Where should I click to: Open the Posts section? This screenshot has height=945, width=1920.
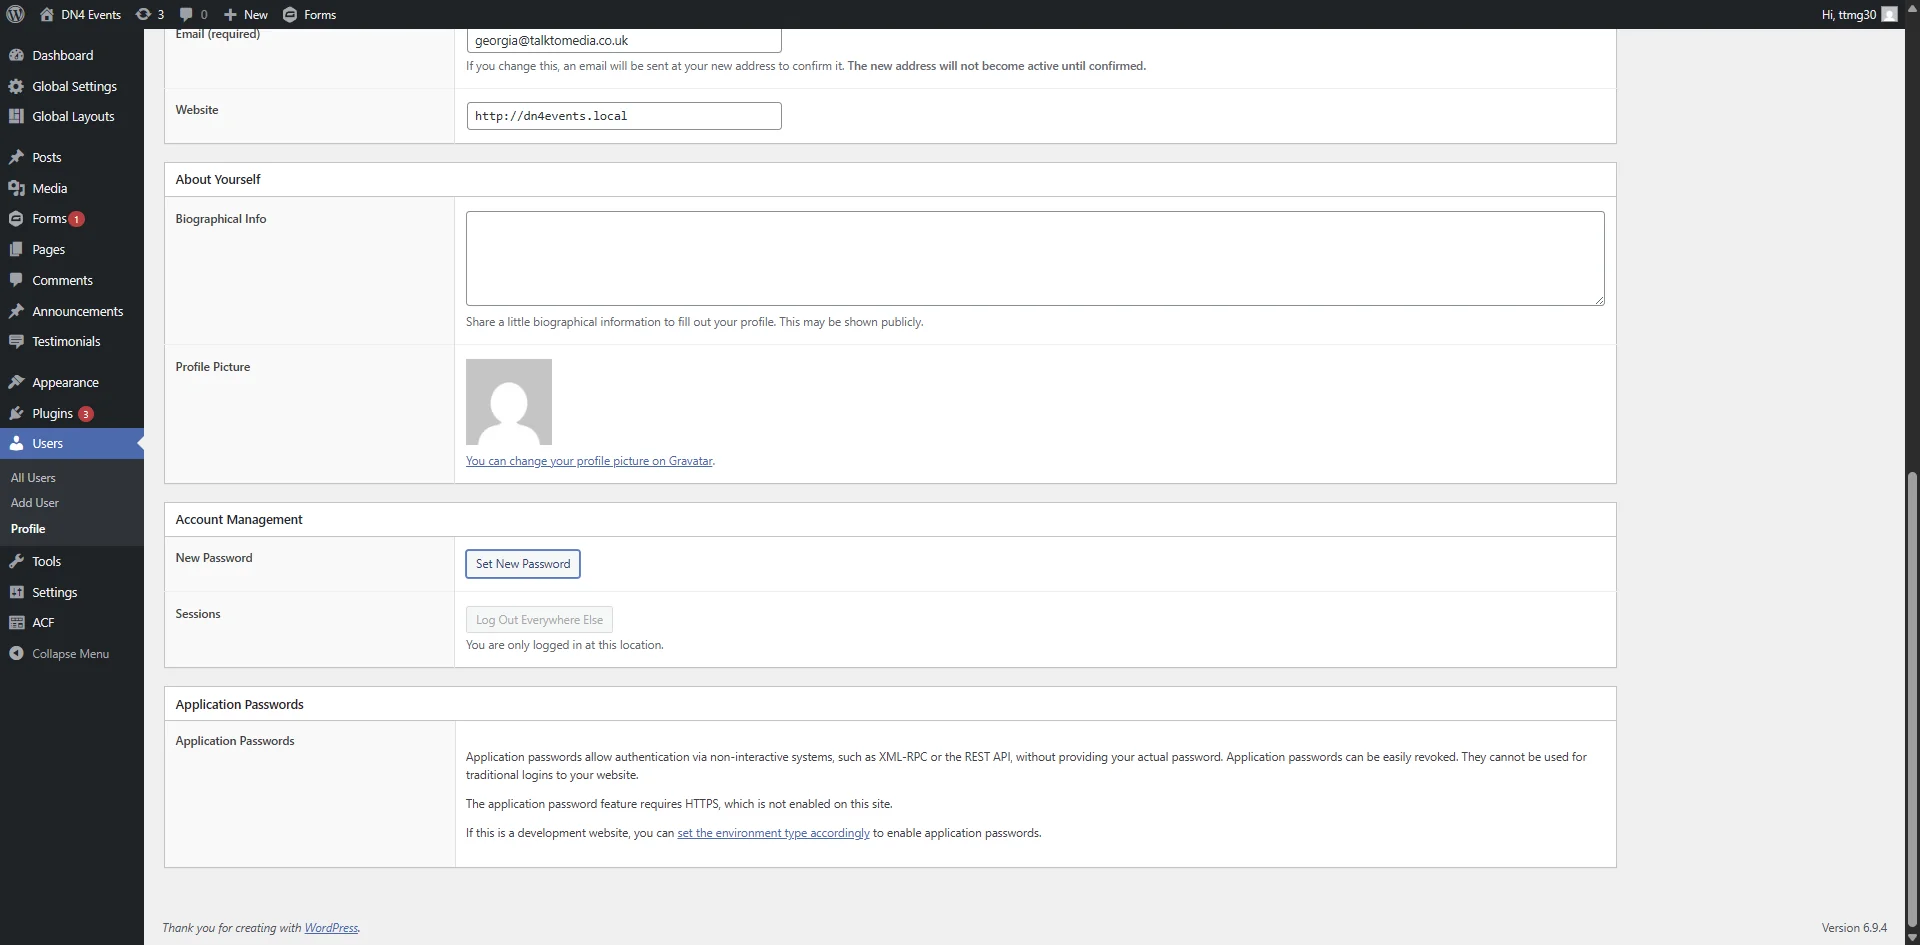pos(45,157)
